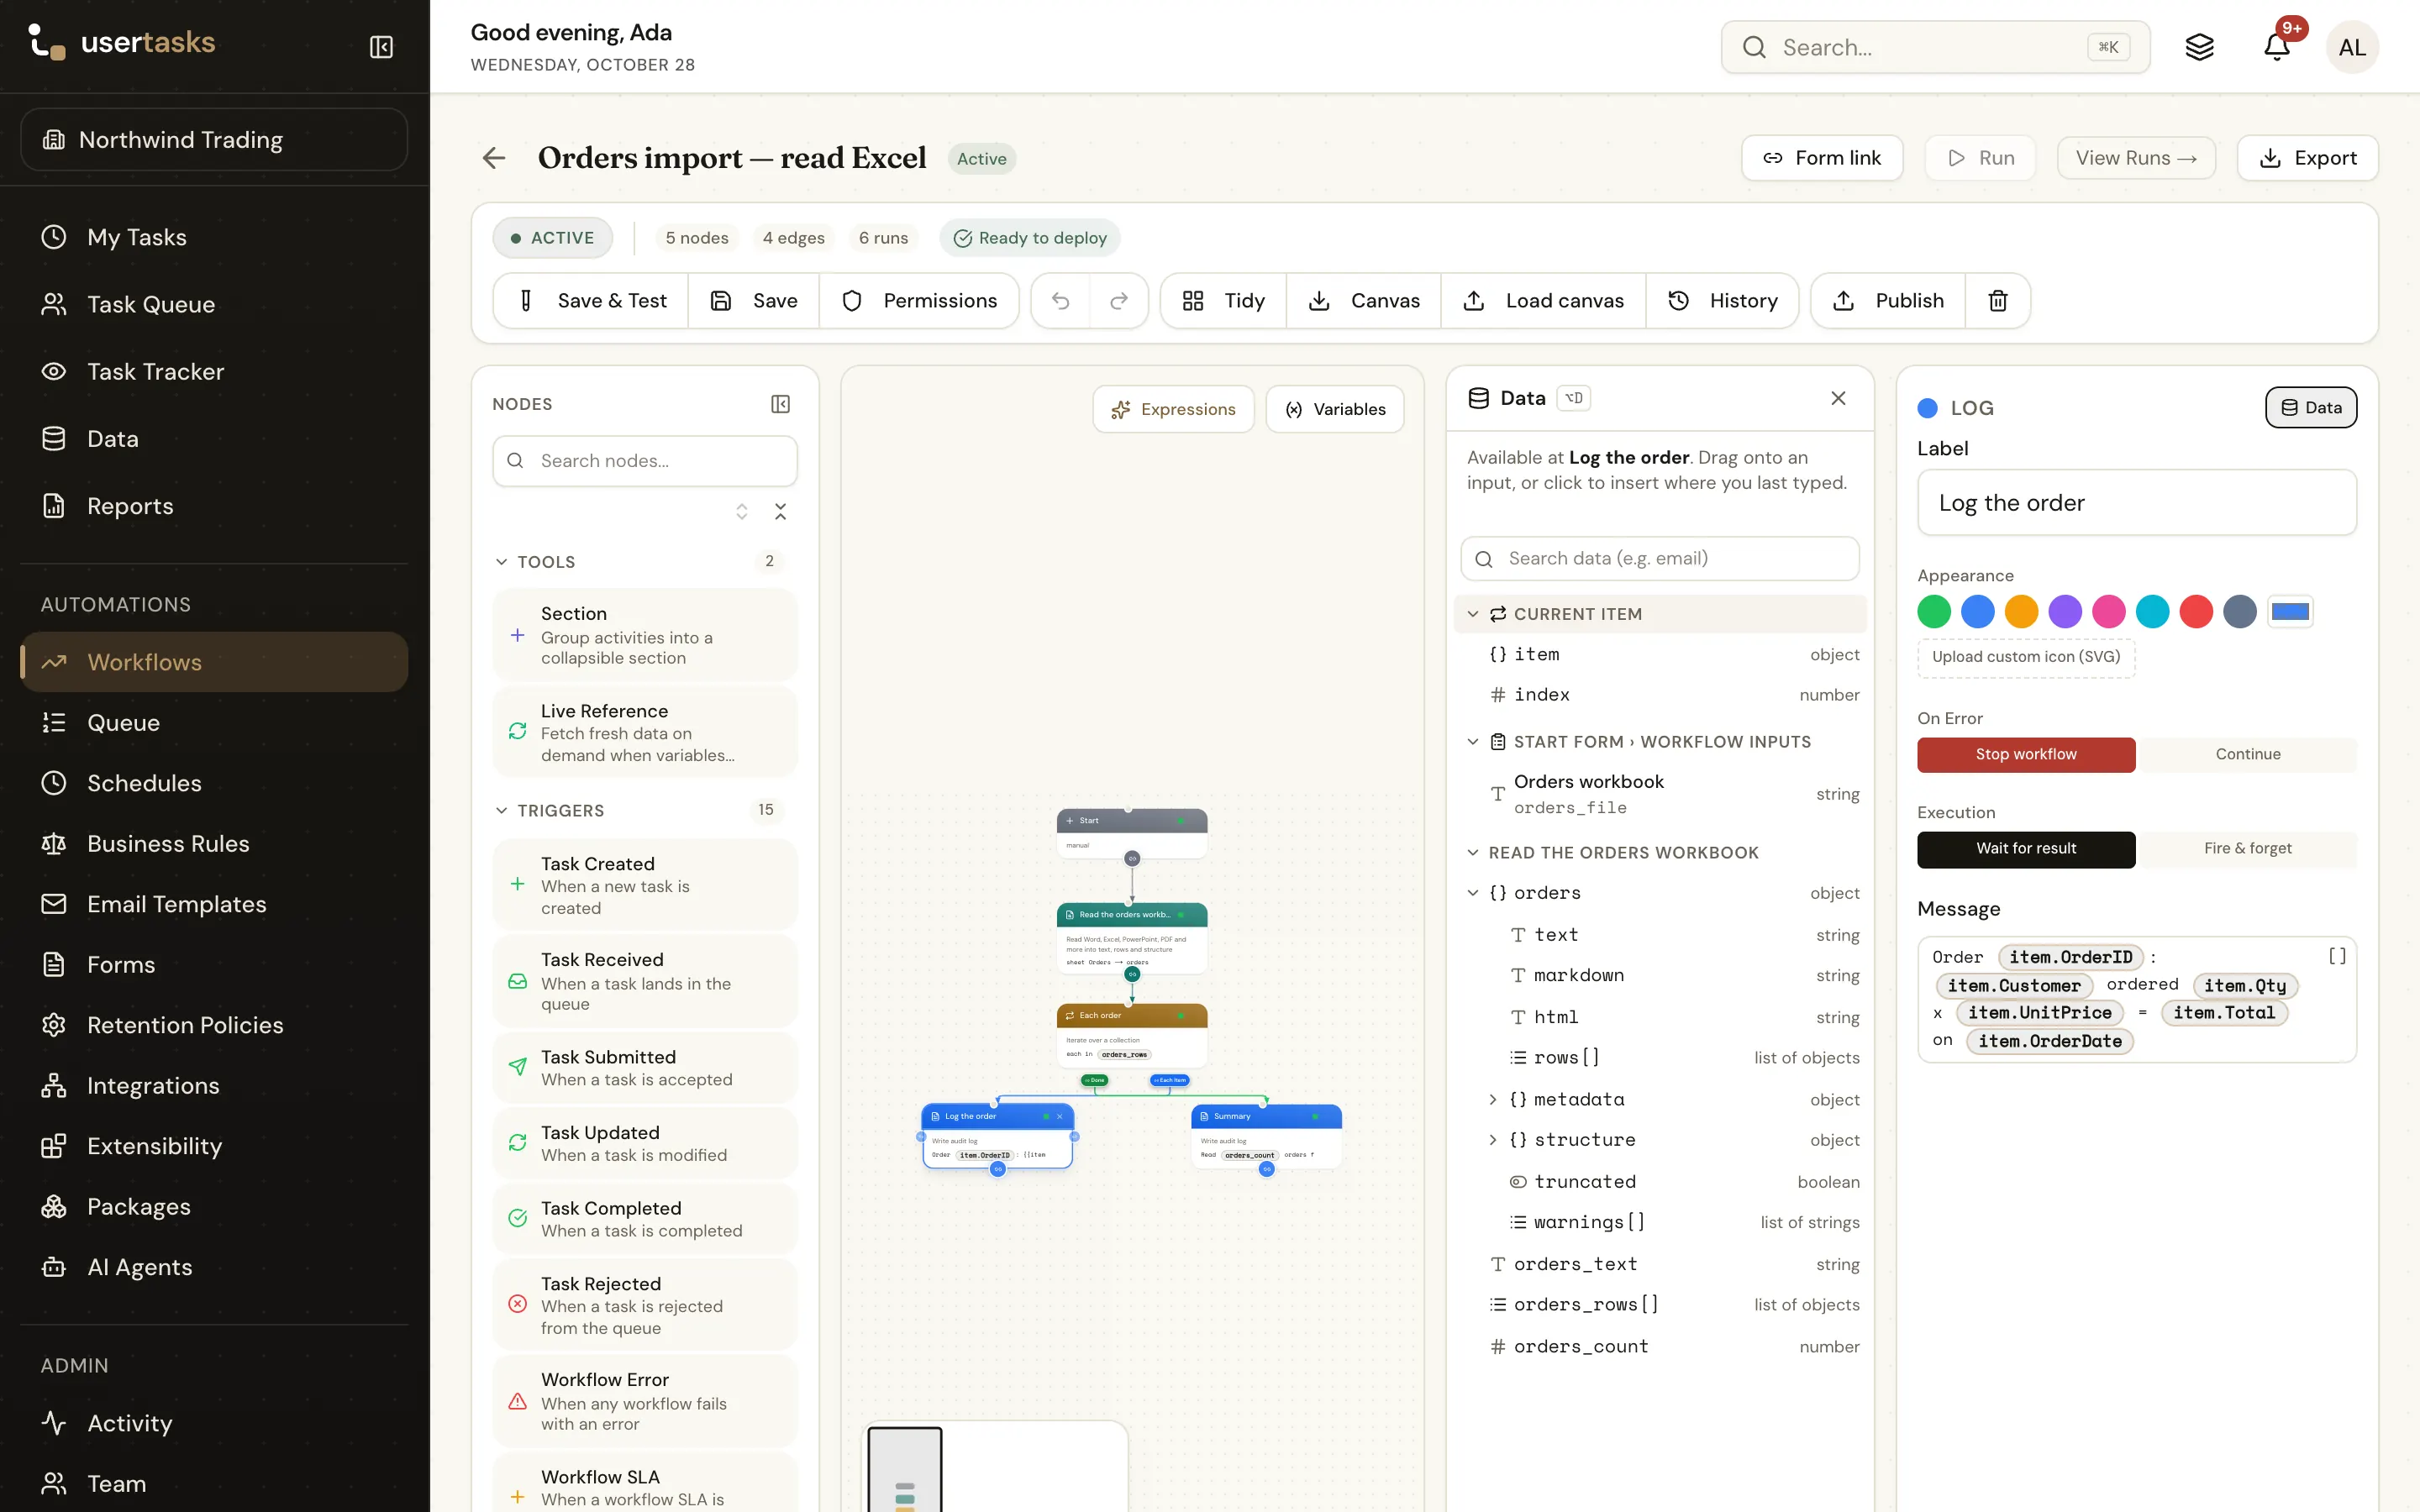2420x1512 pixels.
Task: Collapse the sidebar with the panel icon
Action: 381,47
